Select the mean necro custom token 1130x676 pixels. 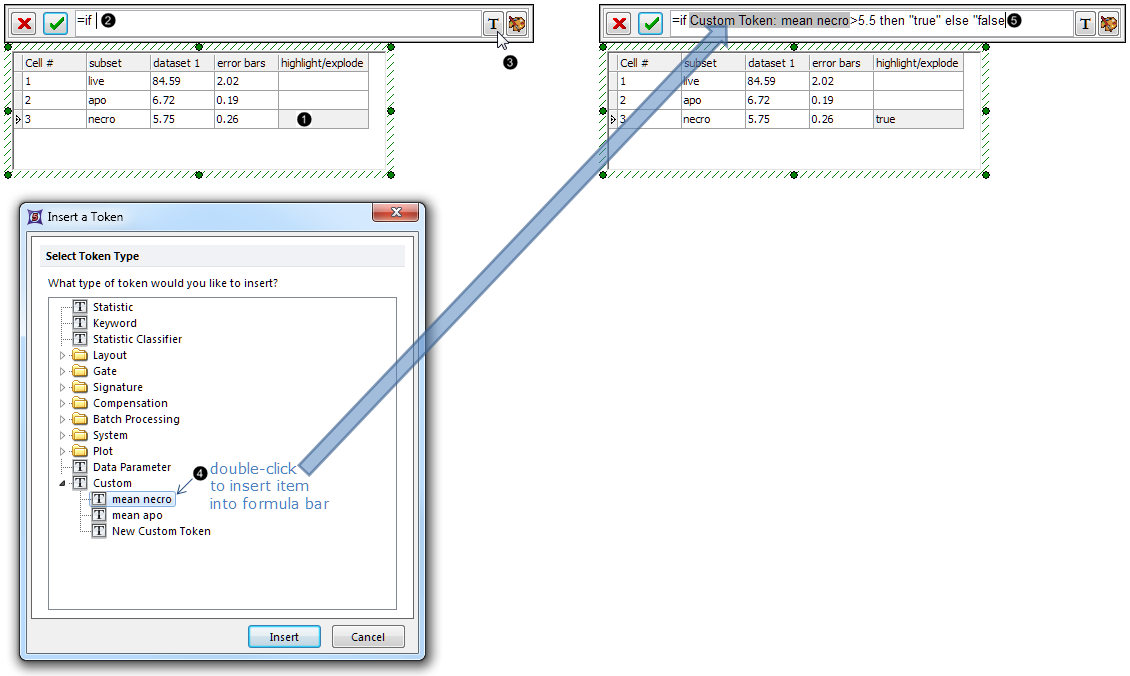141,499
